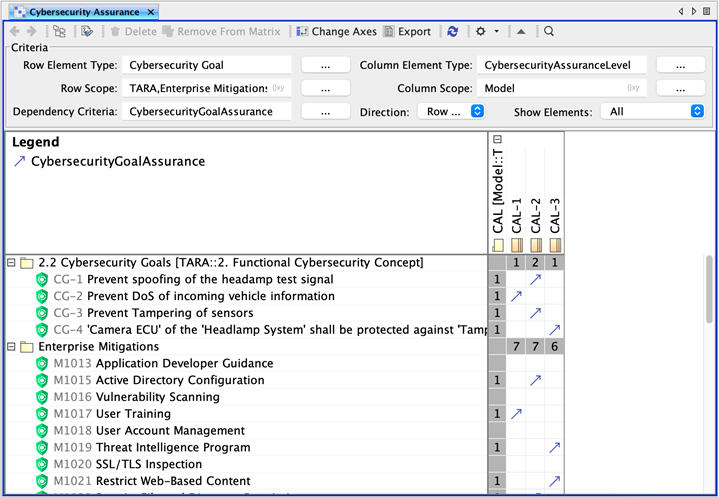Screen dimensions: 719x497
Task: Click the Dependency Criteria field
Action: (206, 111)
